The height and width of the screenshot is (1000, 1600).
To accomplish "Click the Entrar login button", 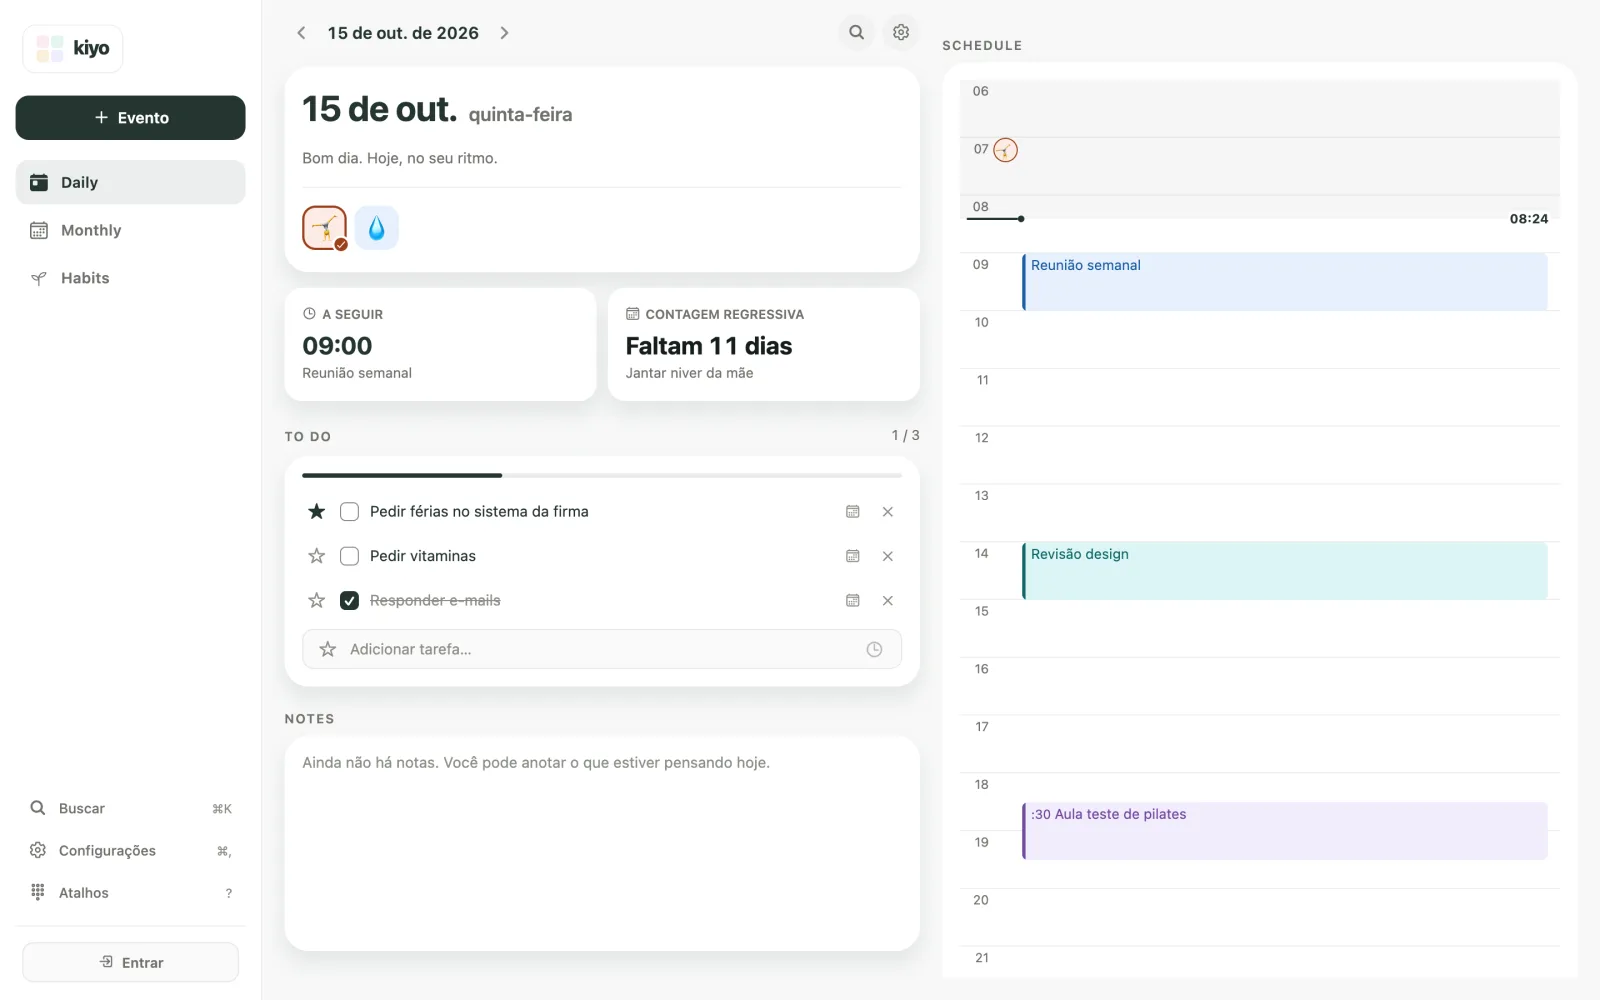I will pyautogui.click(x=130, y=962).
